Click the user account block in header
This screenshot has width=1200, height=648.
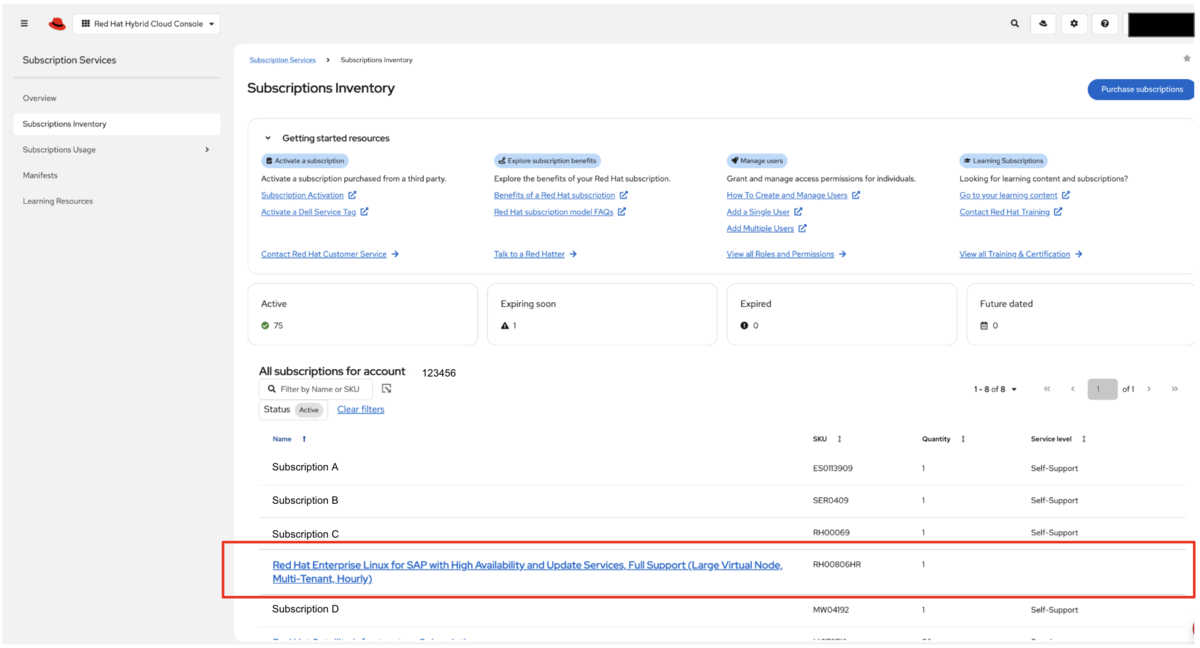1161,24
